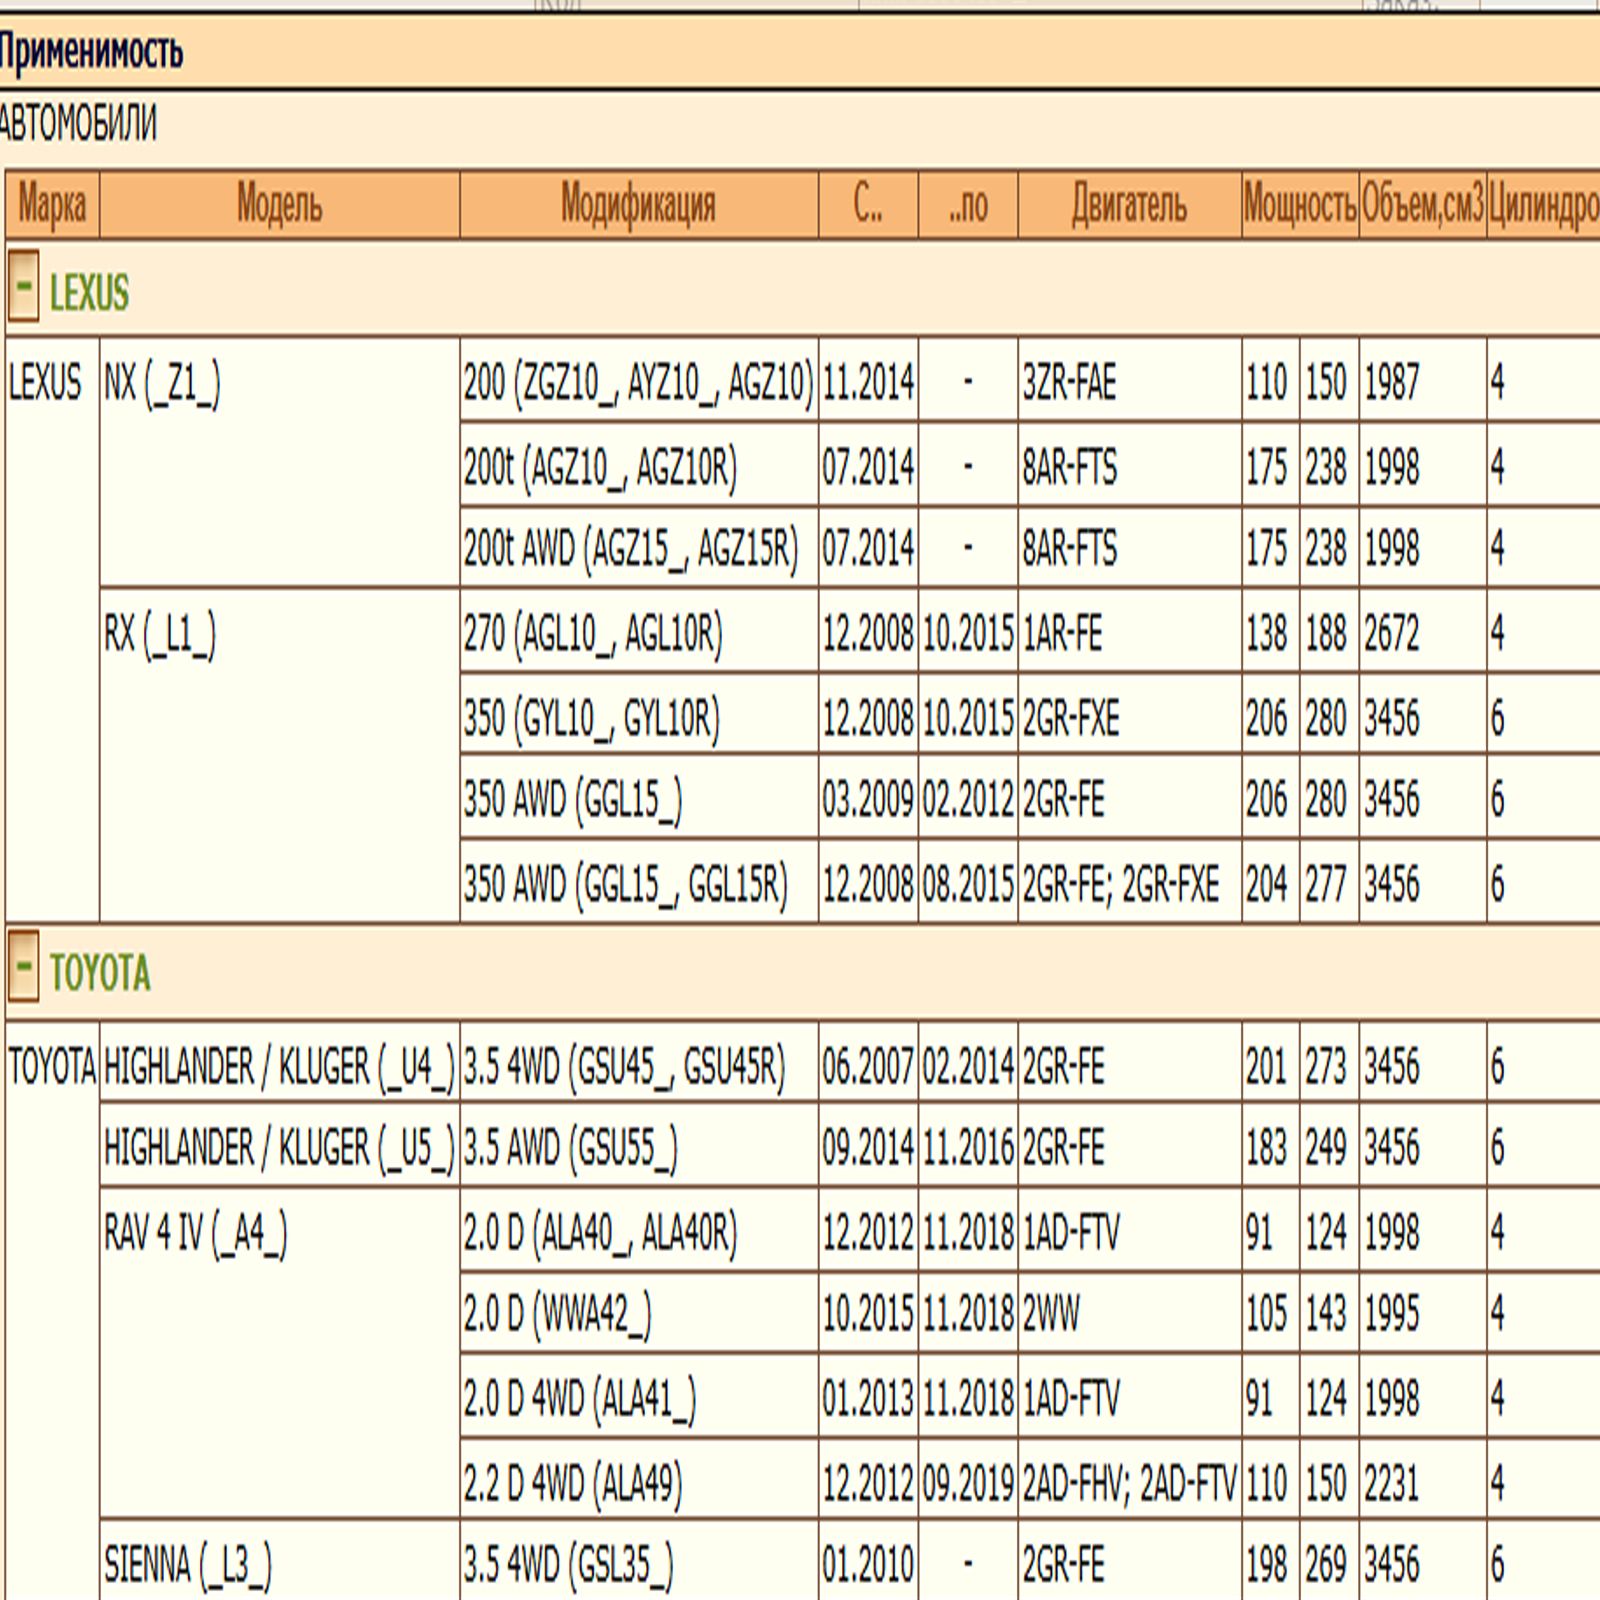This screenshot has width=1600, height=1600.
Task: Select the RX (_L1_) model cell
Action: click(160, 634)
